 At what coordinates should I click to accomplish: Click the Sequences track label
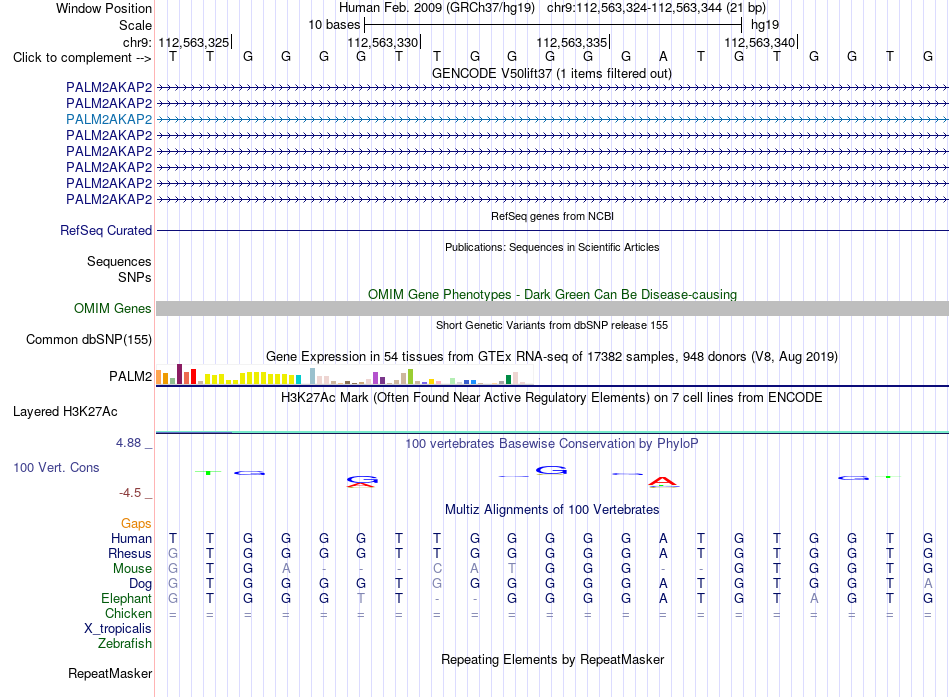coord(119,261)
